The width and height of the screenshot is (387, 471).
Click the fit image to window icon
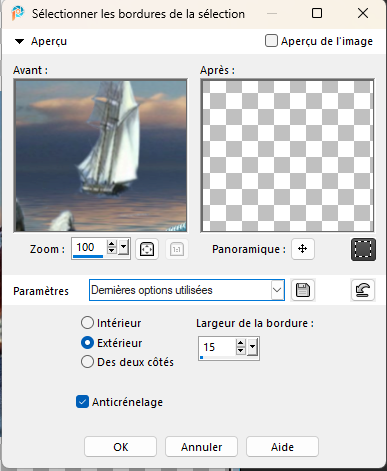(x=147, y=249)
